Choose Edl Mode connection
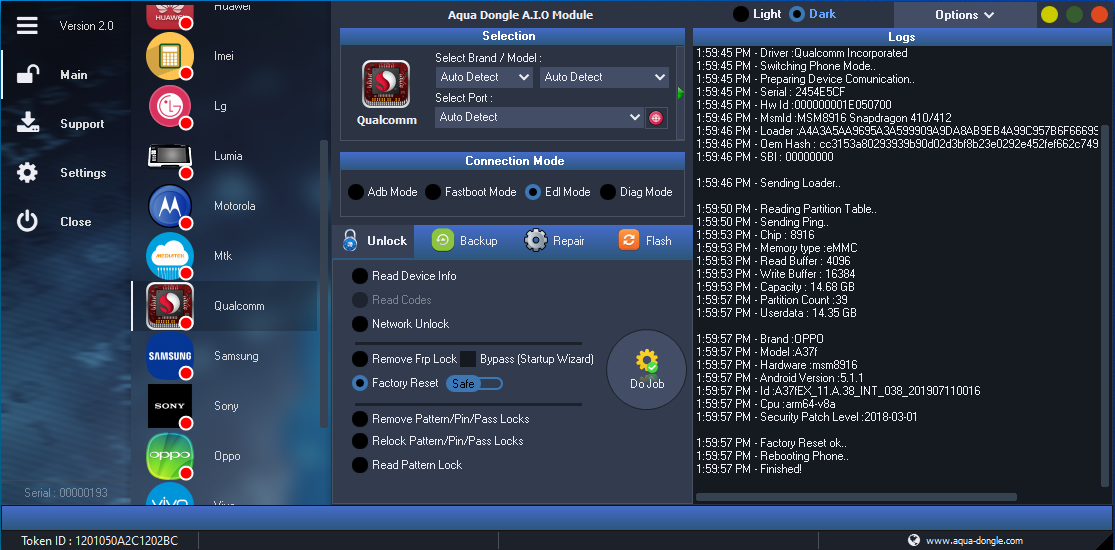 click(533, 192)
